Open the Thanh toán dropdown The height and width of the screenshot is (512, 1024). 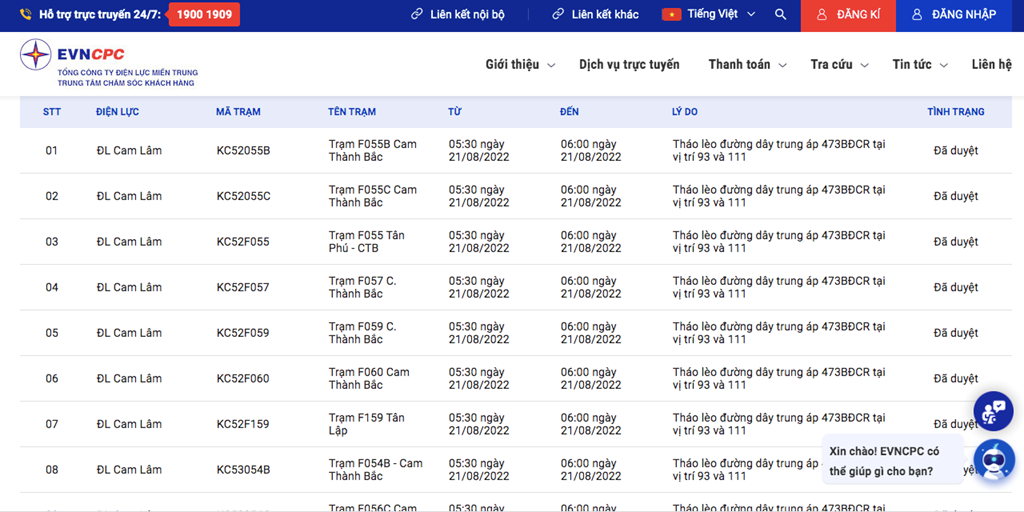tap(747, 65)
